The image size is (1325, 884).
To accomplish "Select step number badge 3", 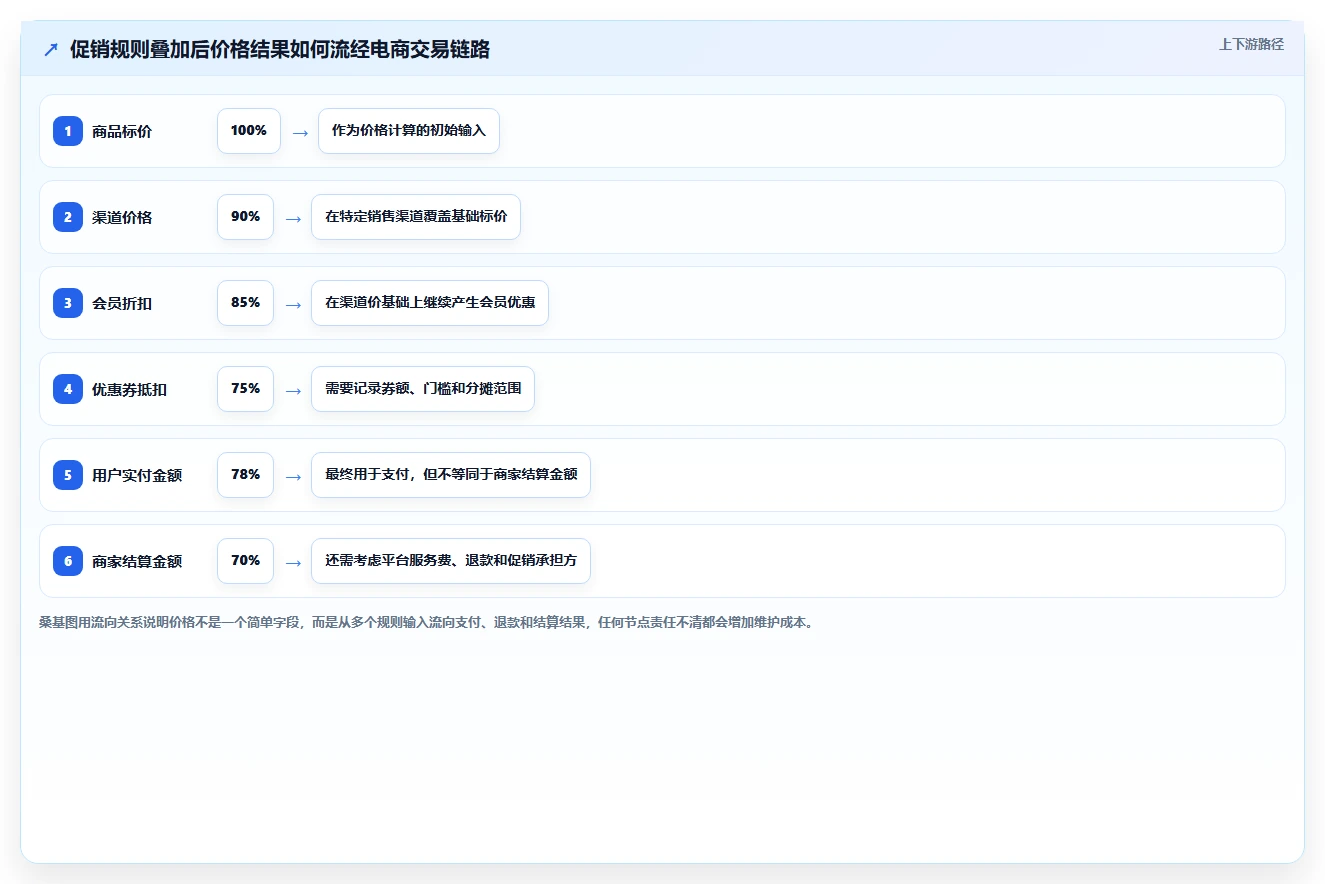I will pos(68,303).
